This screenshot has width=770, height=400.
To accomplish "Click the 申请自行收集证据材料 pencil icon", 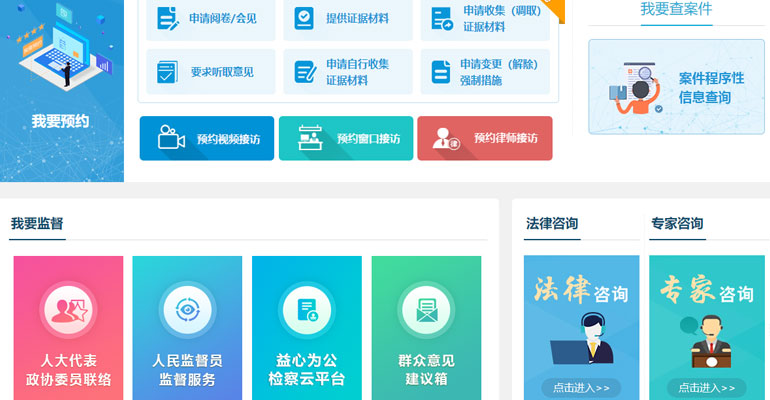I will [x=305, y=72].
